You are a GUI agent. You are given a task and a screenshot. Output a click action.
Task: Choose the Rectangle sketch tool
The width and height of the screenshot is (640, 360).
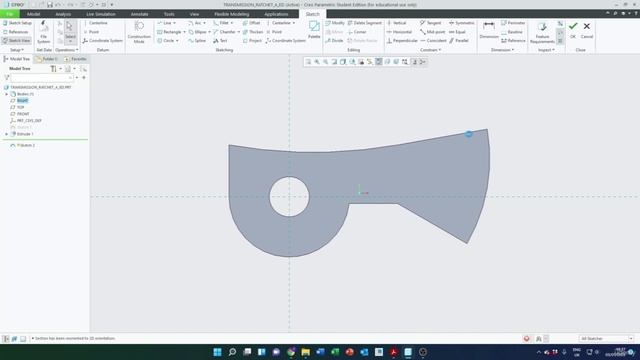click(169, 32)
